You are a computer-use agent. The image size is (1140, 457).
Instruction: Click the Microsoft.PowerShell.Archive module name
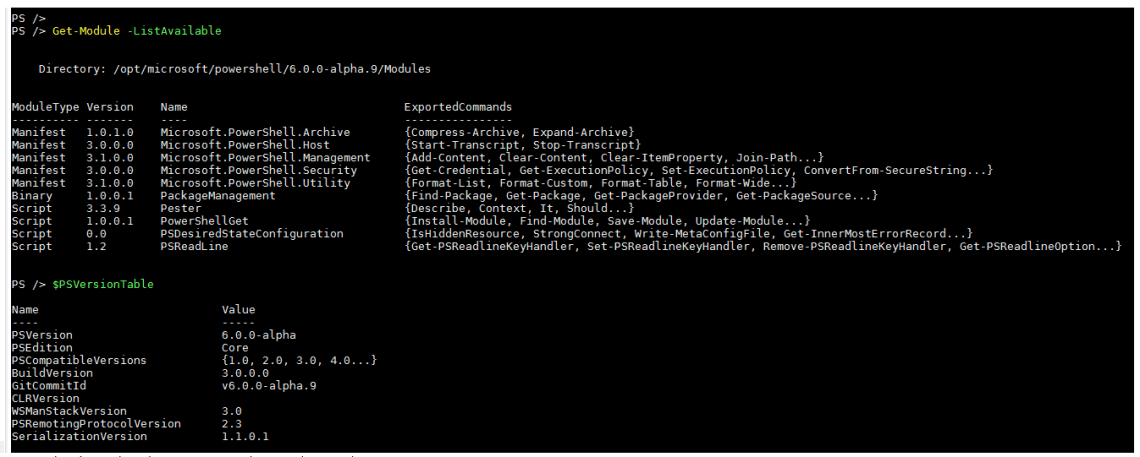point(269,132)
